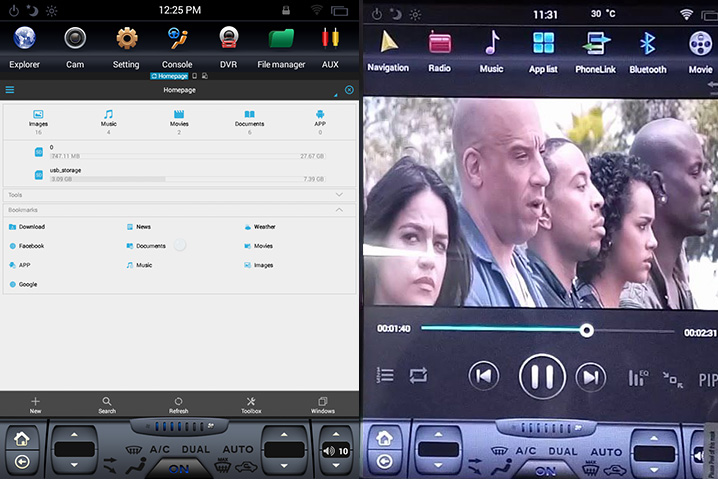The height and width of the screenshot is (479, 718).
Task: Open the Images bookmark
Action: [x=258, y=265]
